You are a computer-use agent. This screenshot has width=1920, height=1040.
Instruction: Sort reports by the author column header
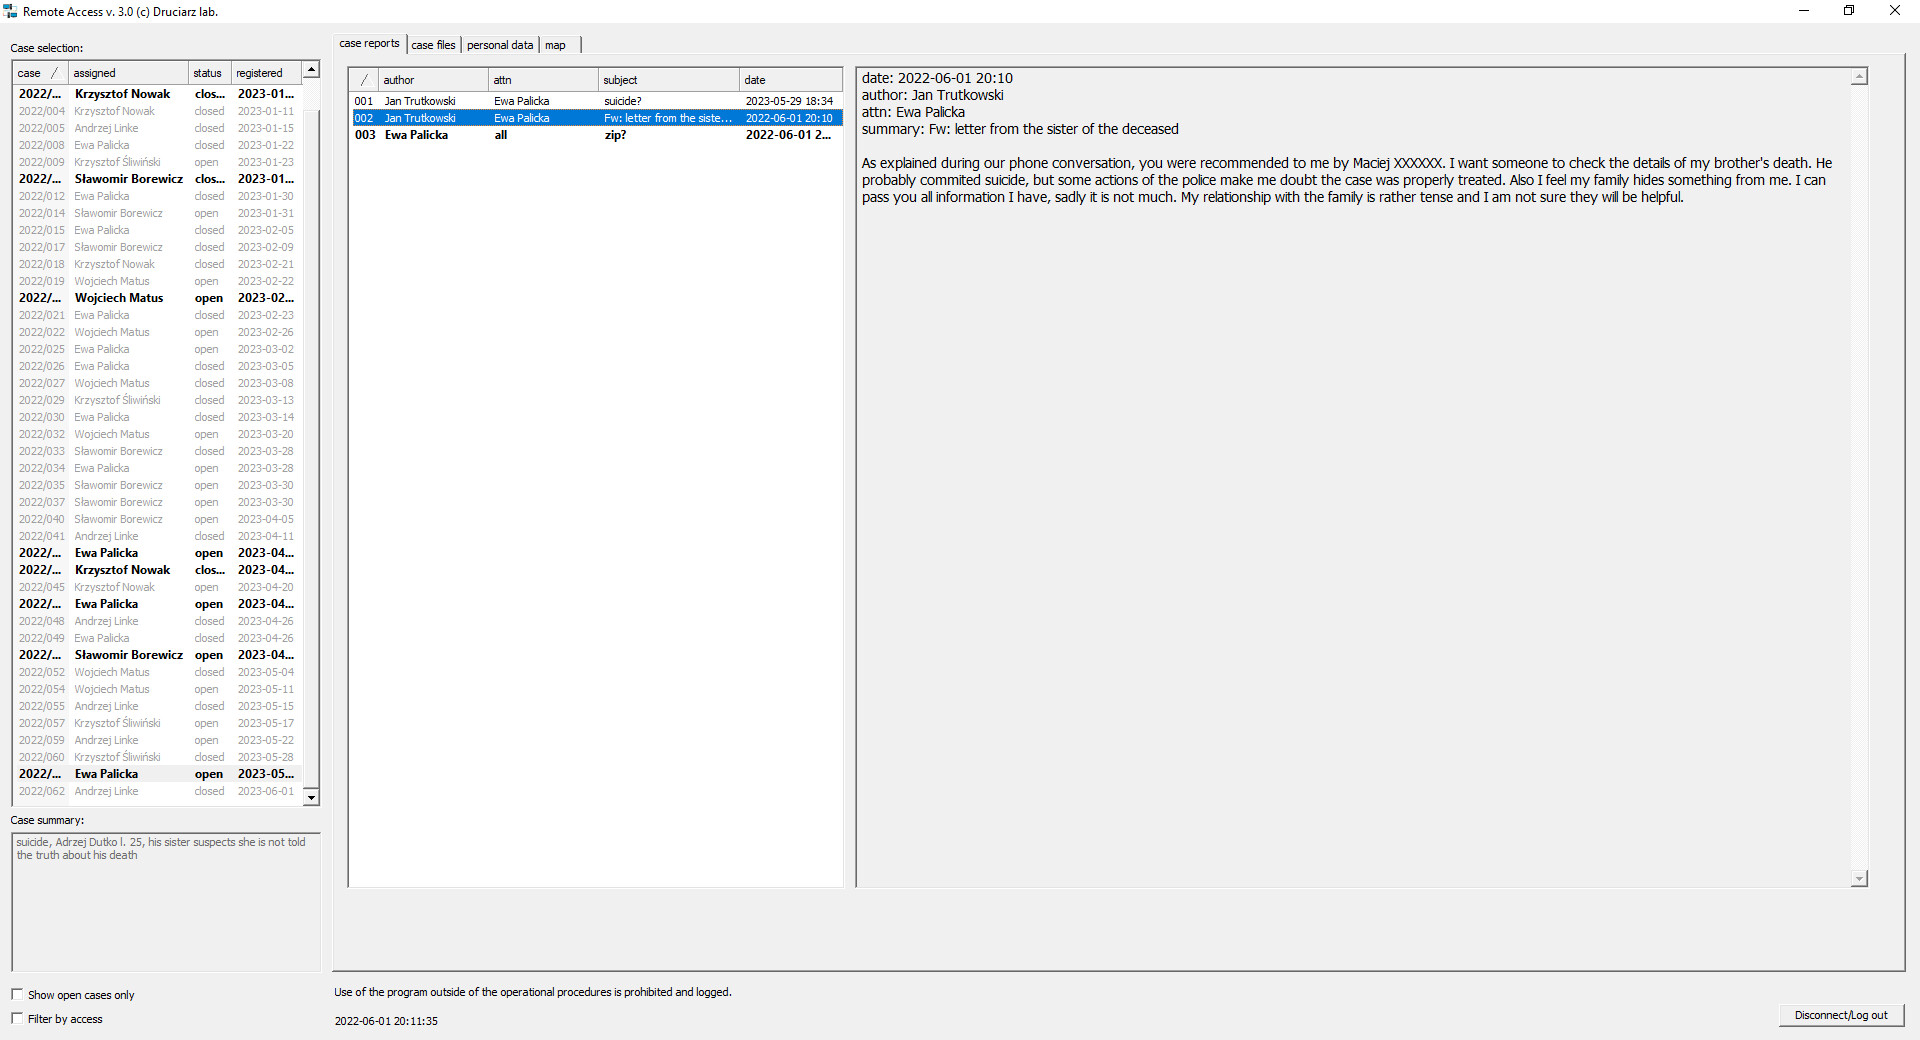(x=399, y=79)
